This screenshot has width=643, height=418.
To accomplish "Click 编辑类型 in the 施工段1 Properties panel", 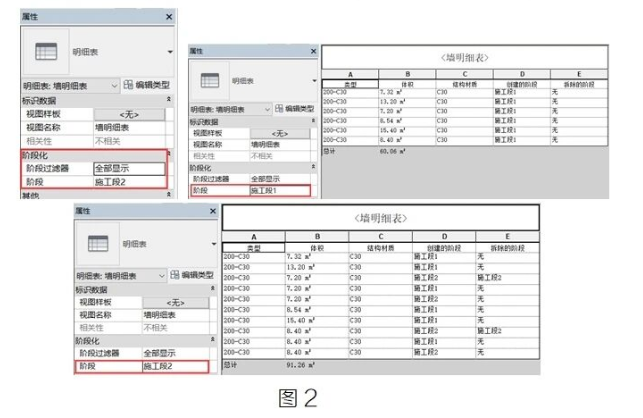I will click(x=294, y=109).
